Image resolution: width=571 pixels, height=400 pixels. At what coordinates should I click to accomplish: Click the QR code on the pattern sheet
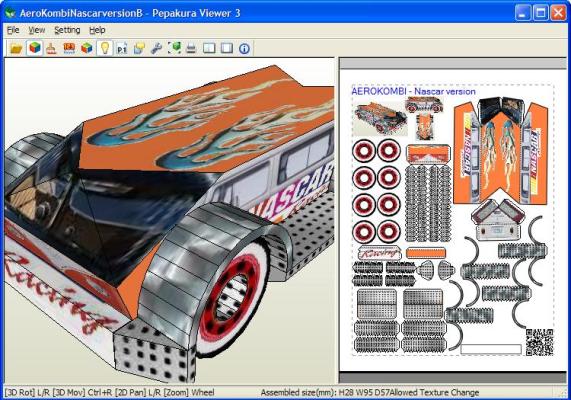click(539, 342)
